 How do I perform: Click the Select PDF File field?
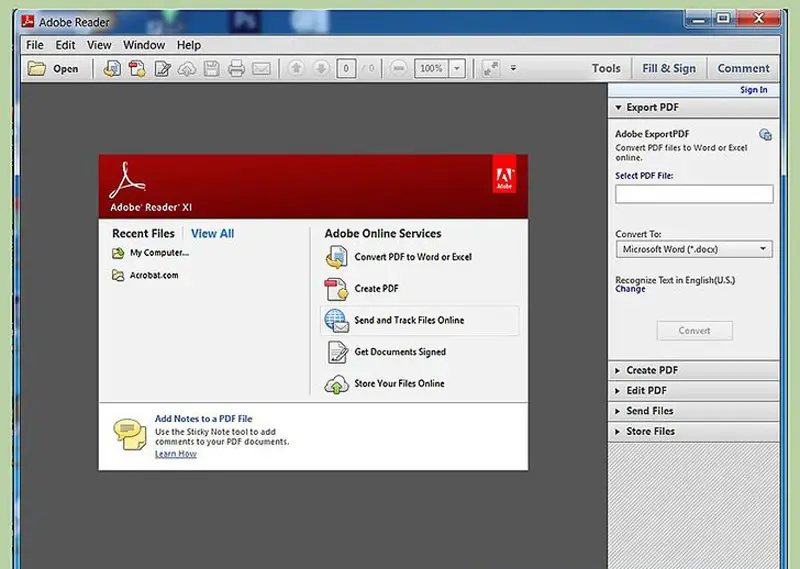(694, 194)
